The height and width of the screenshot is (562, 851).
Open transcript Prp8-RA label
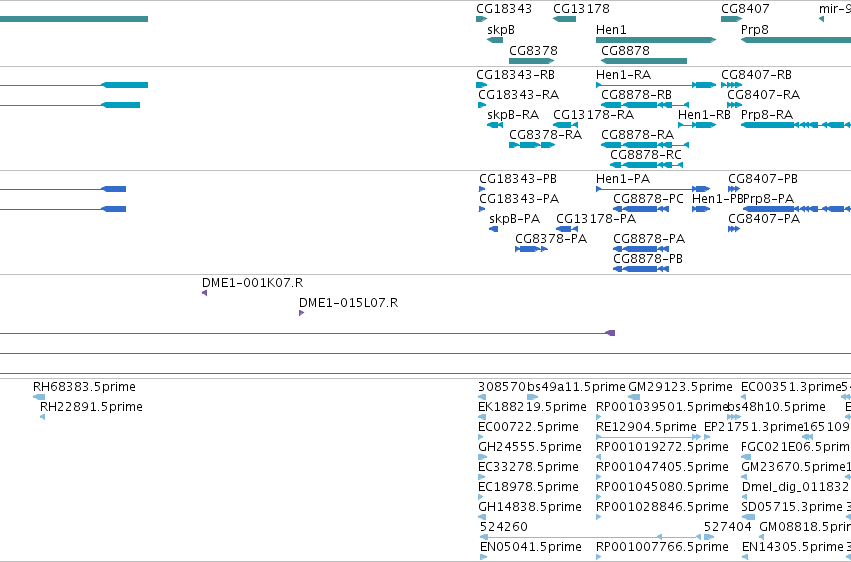coord(767,114)
